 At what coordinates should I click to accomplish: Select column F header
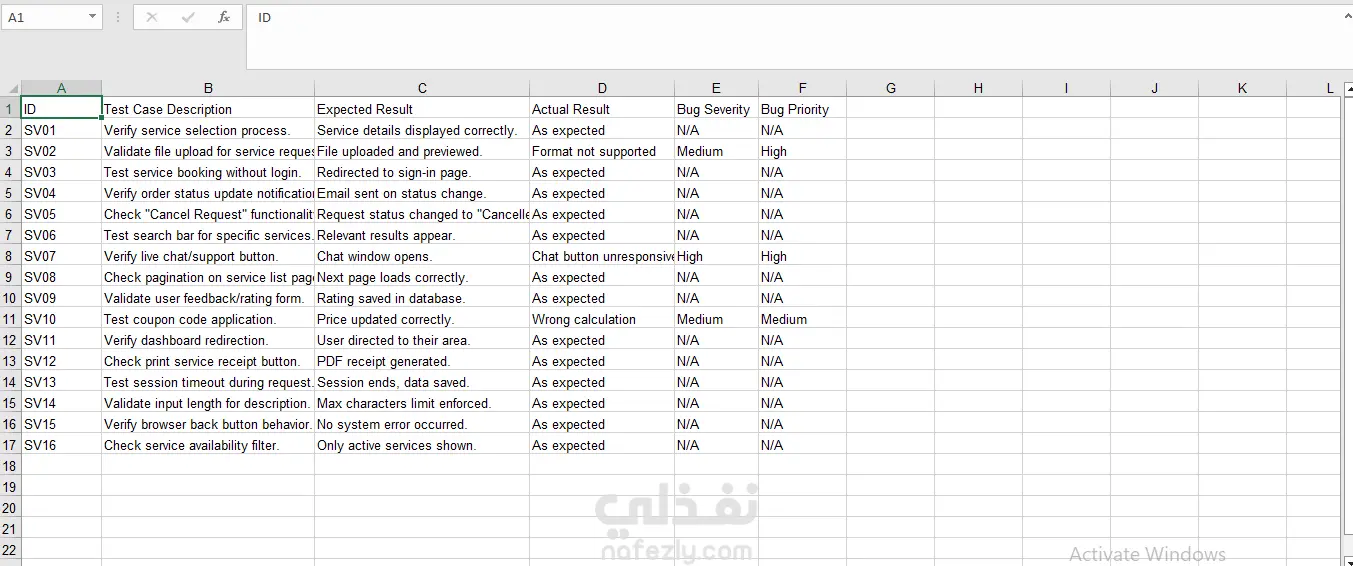[x=802, y=88]
